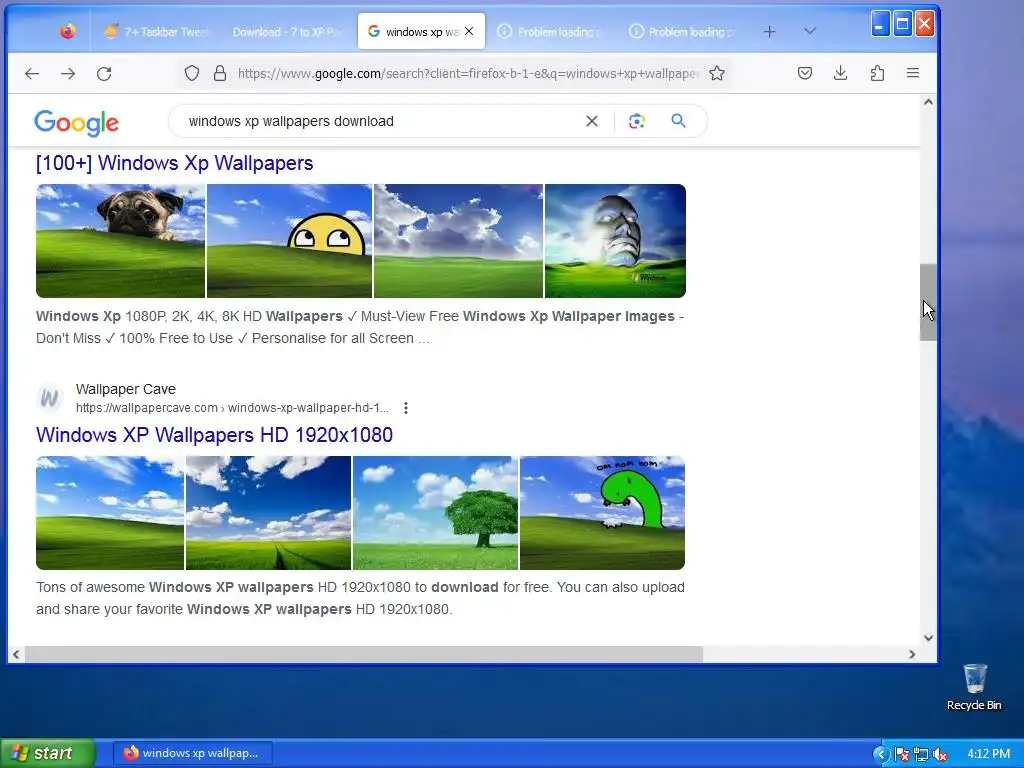Open the Firefox View pinned tab icon
The height and width of the screenshot is (768, 1024).
pos(67,31)
